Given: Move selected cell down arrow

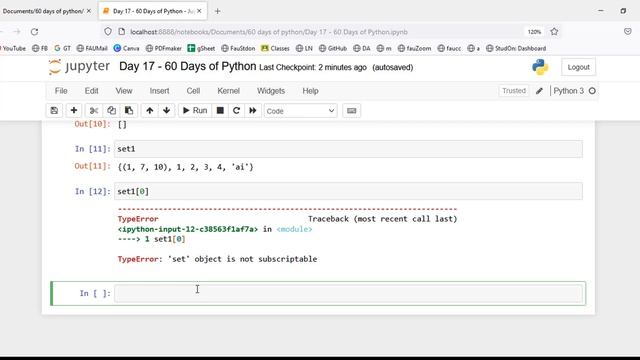Looking at the screenshot, I should click(x=167, y=111).
